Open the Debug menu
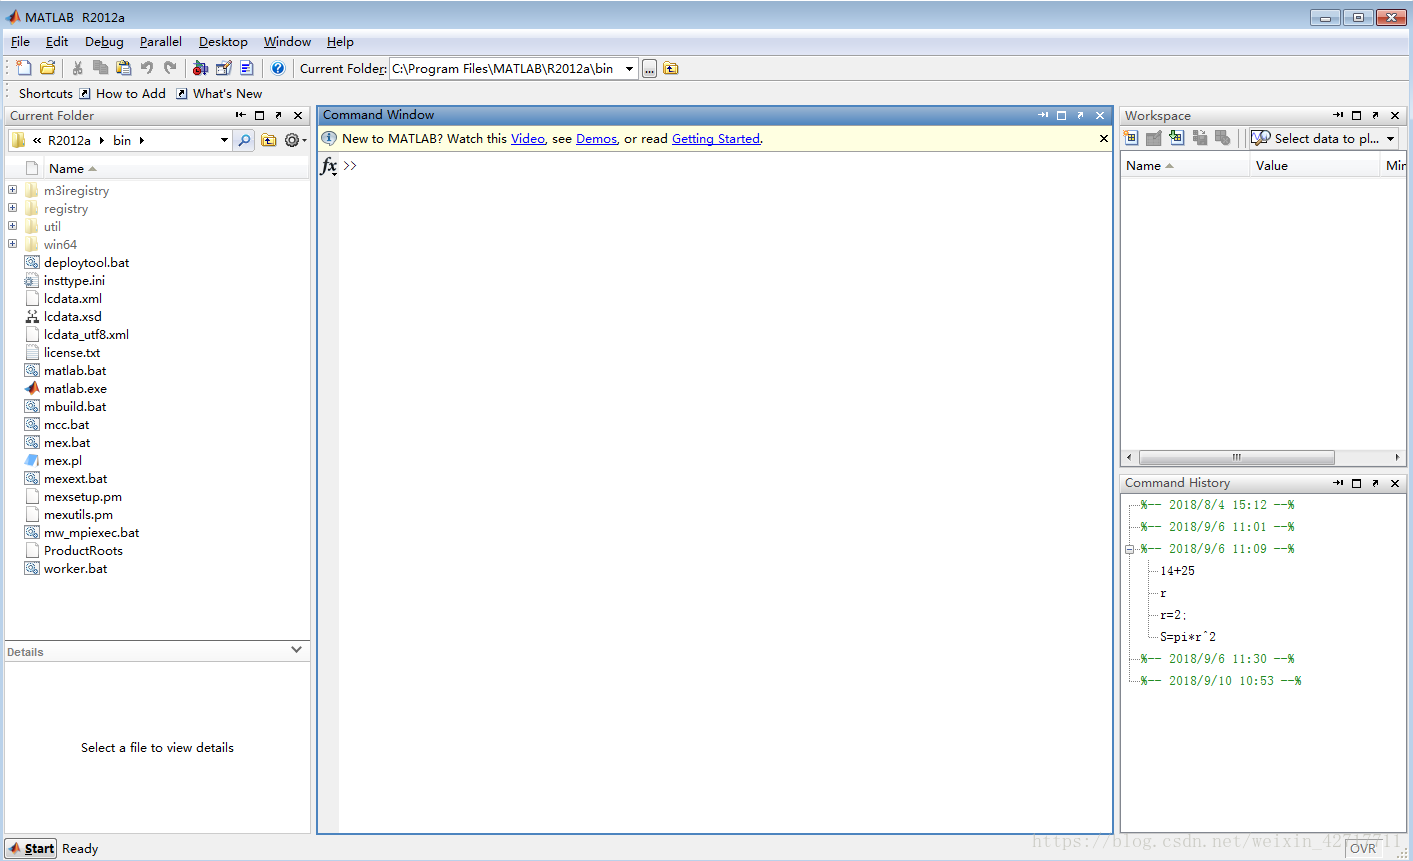 coord(104,42)
